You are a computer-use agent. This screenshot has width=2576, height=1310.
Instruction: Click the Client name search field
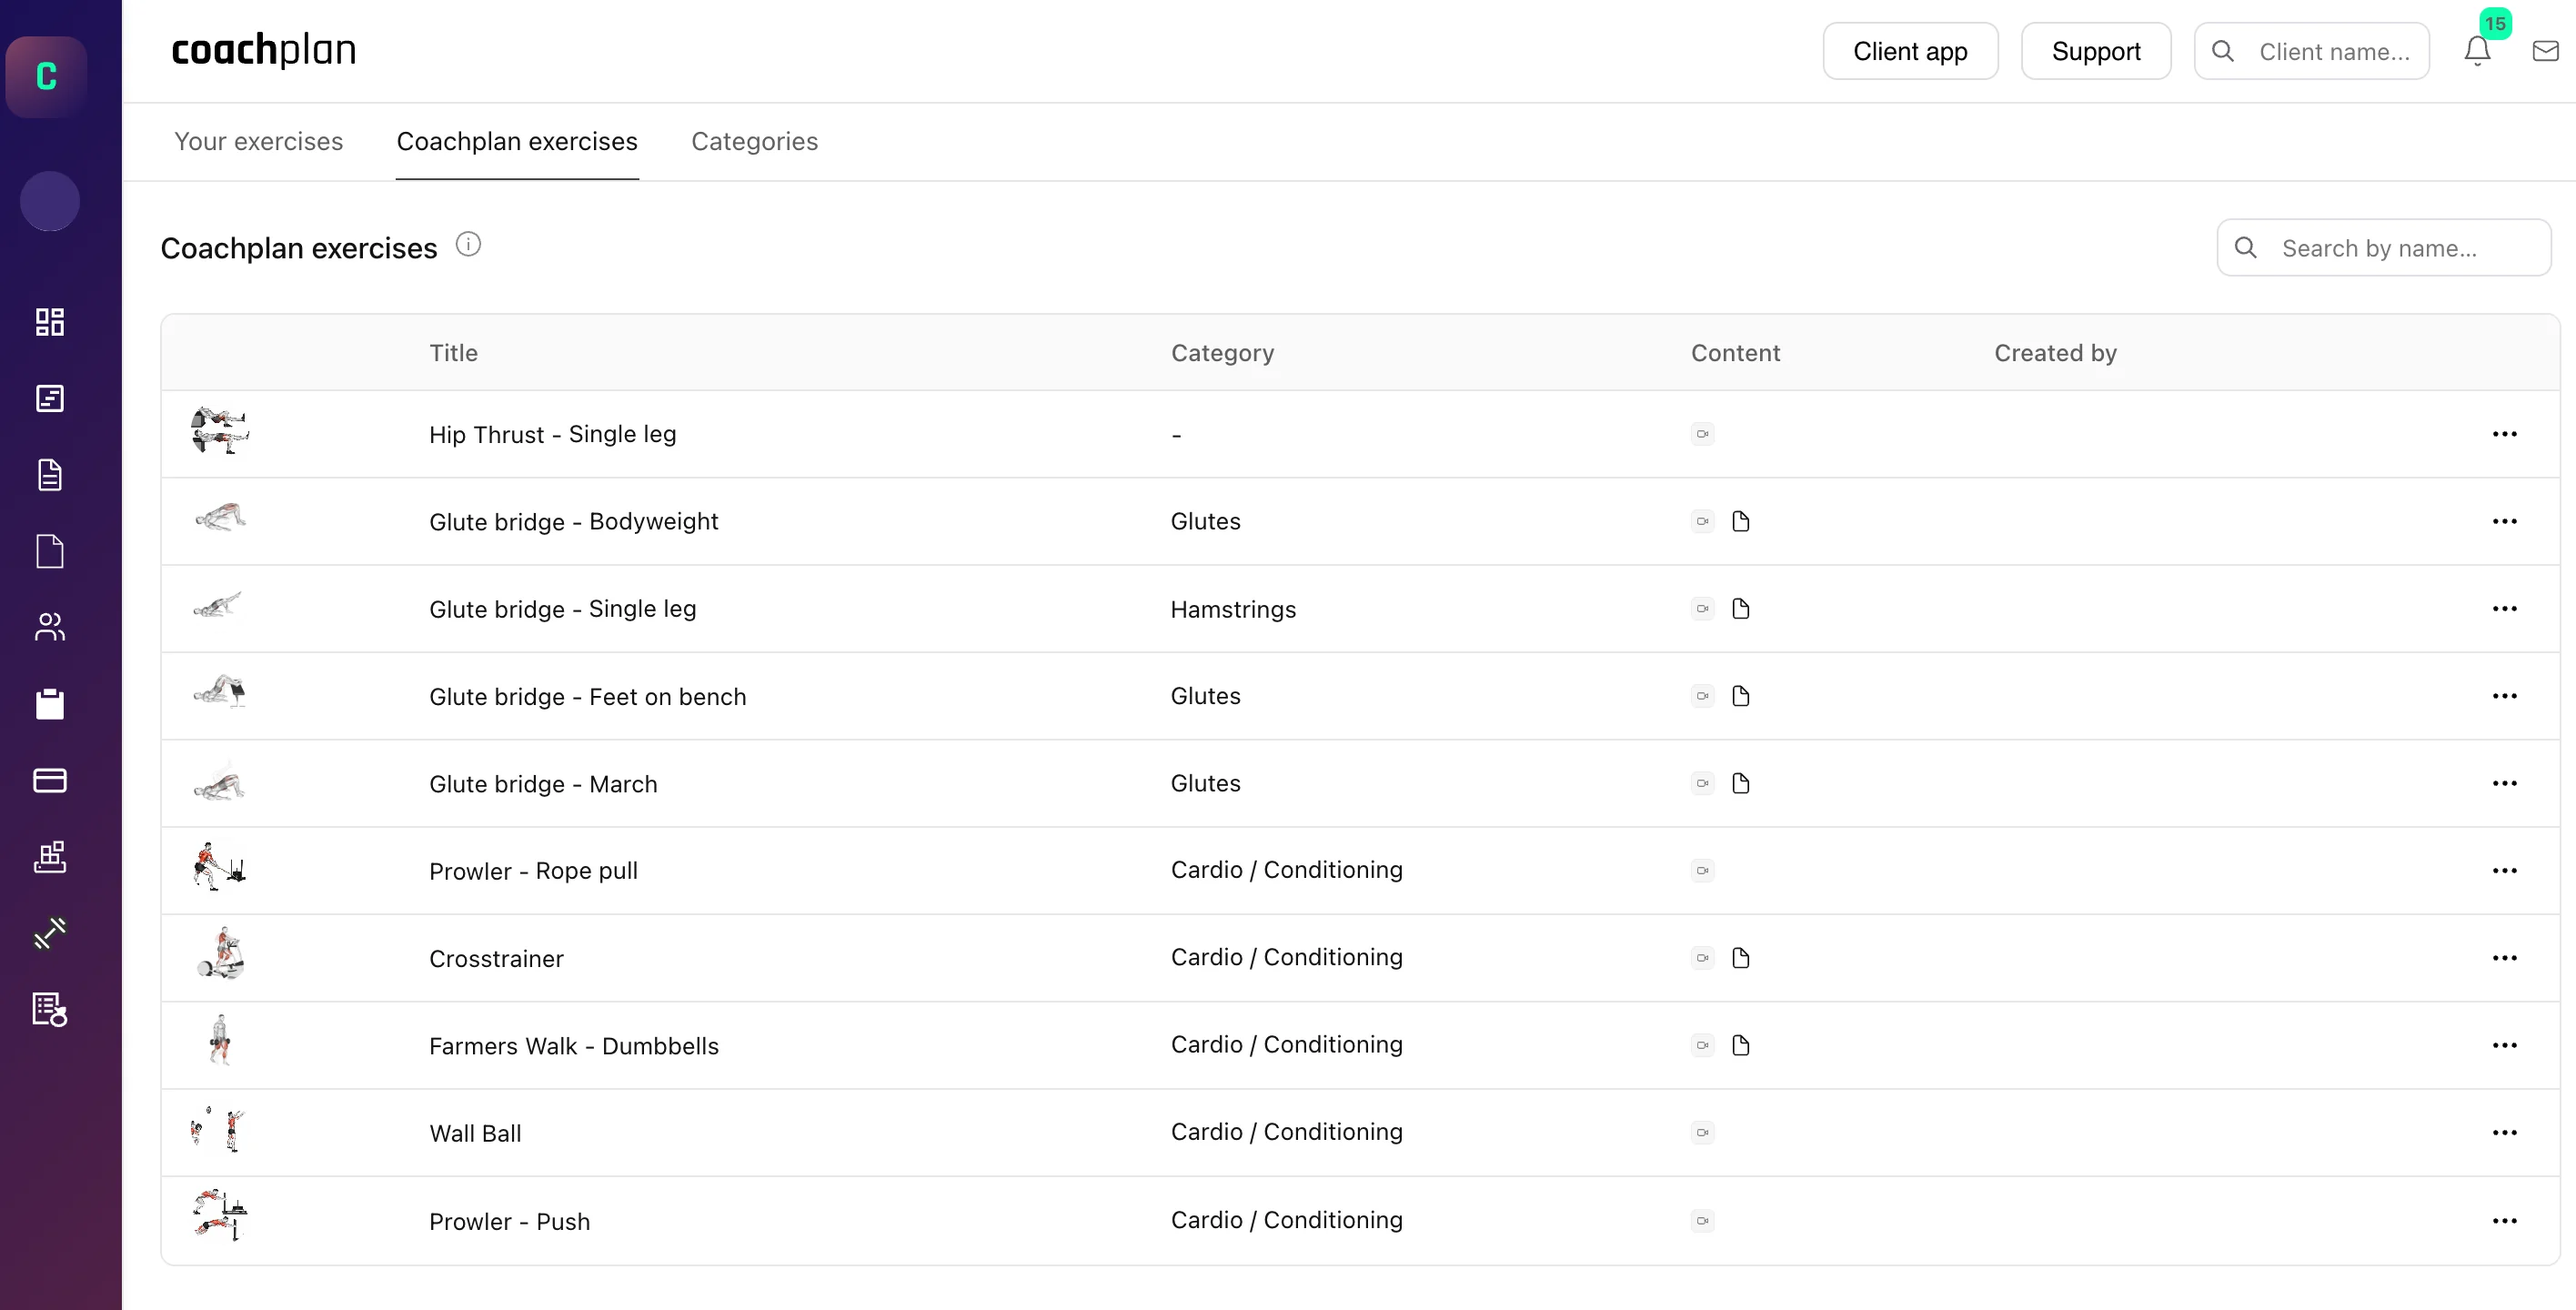click(x=2311, y=51)
